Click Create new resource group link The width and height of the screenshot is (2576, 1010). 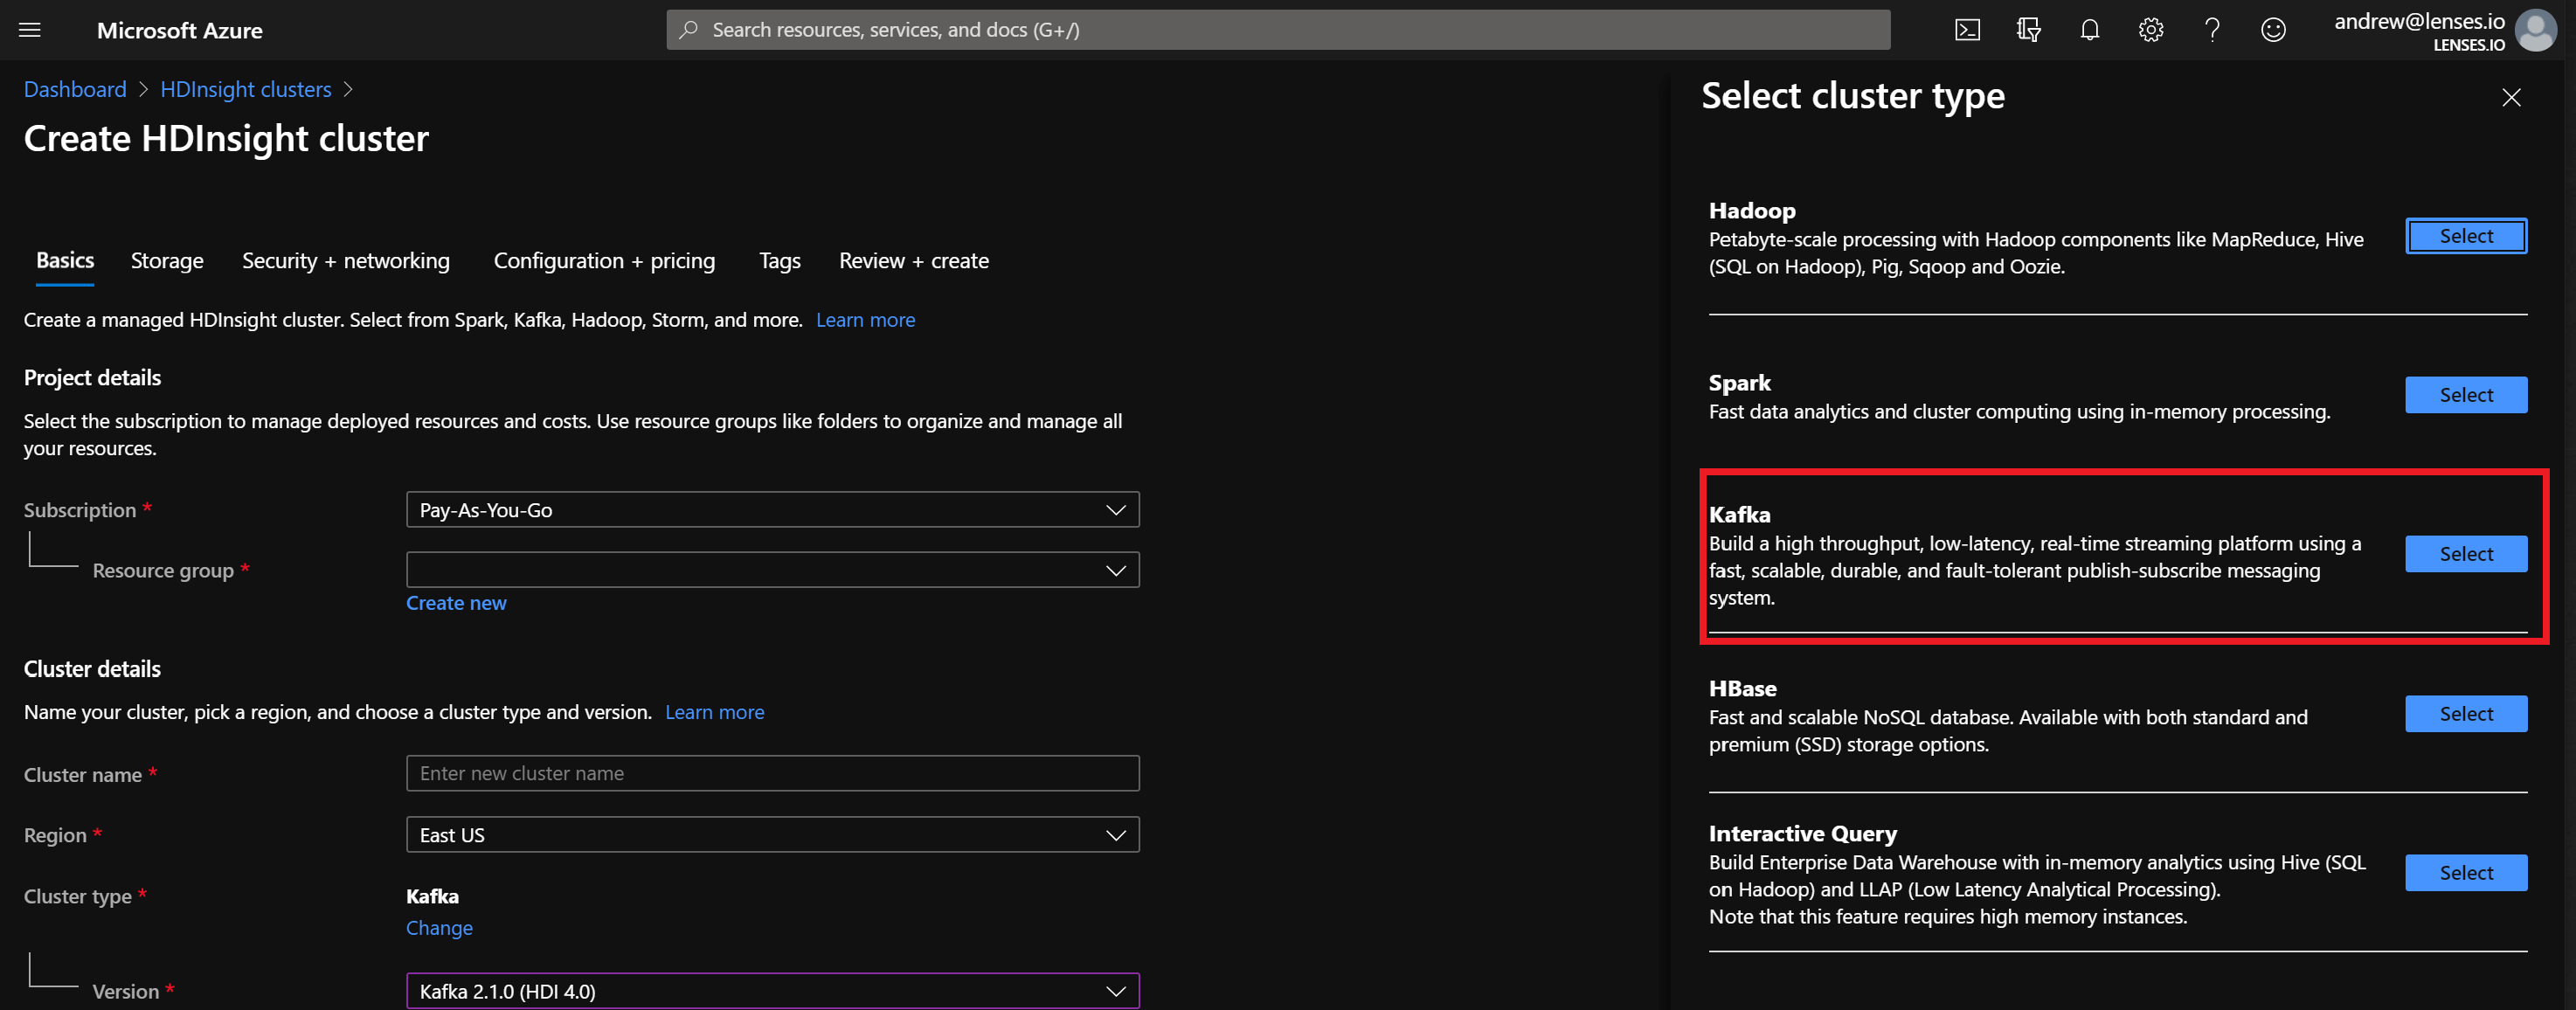456,603
